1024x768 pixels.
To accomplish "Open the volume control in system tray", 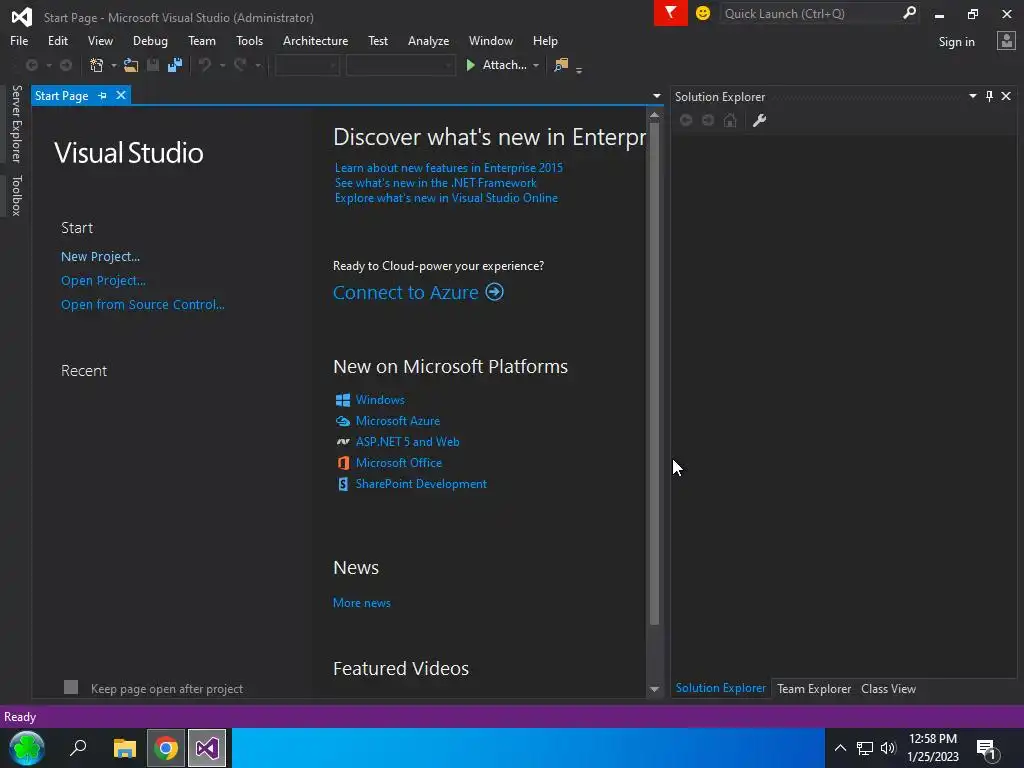I will point(888,748).
